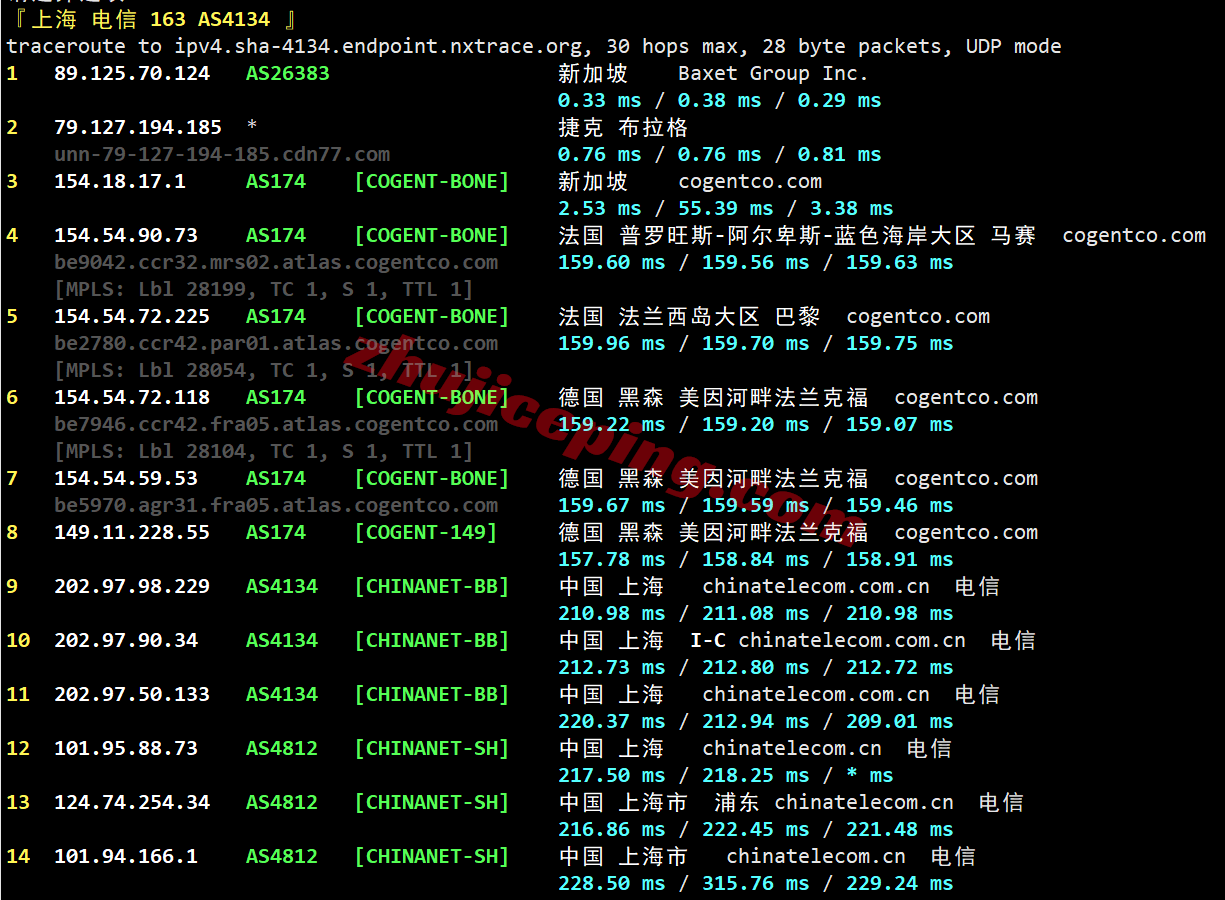Click IP 154.54.90.73 in hop 4
The width and height of the screenshot is (1225, 900).
(126, 235)
